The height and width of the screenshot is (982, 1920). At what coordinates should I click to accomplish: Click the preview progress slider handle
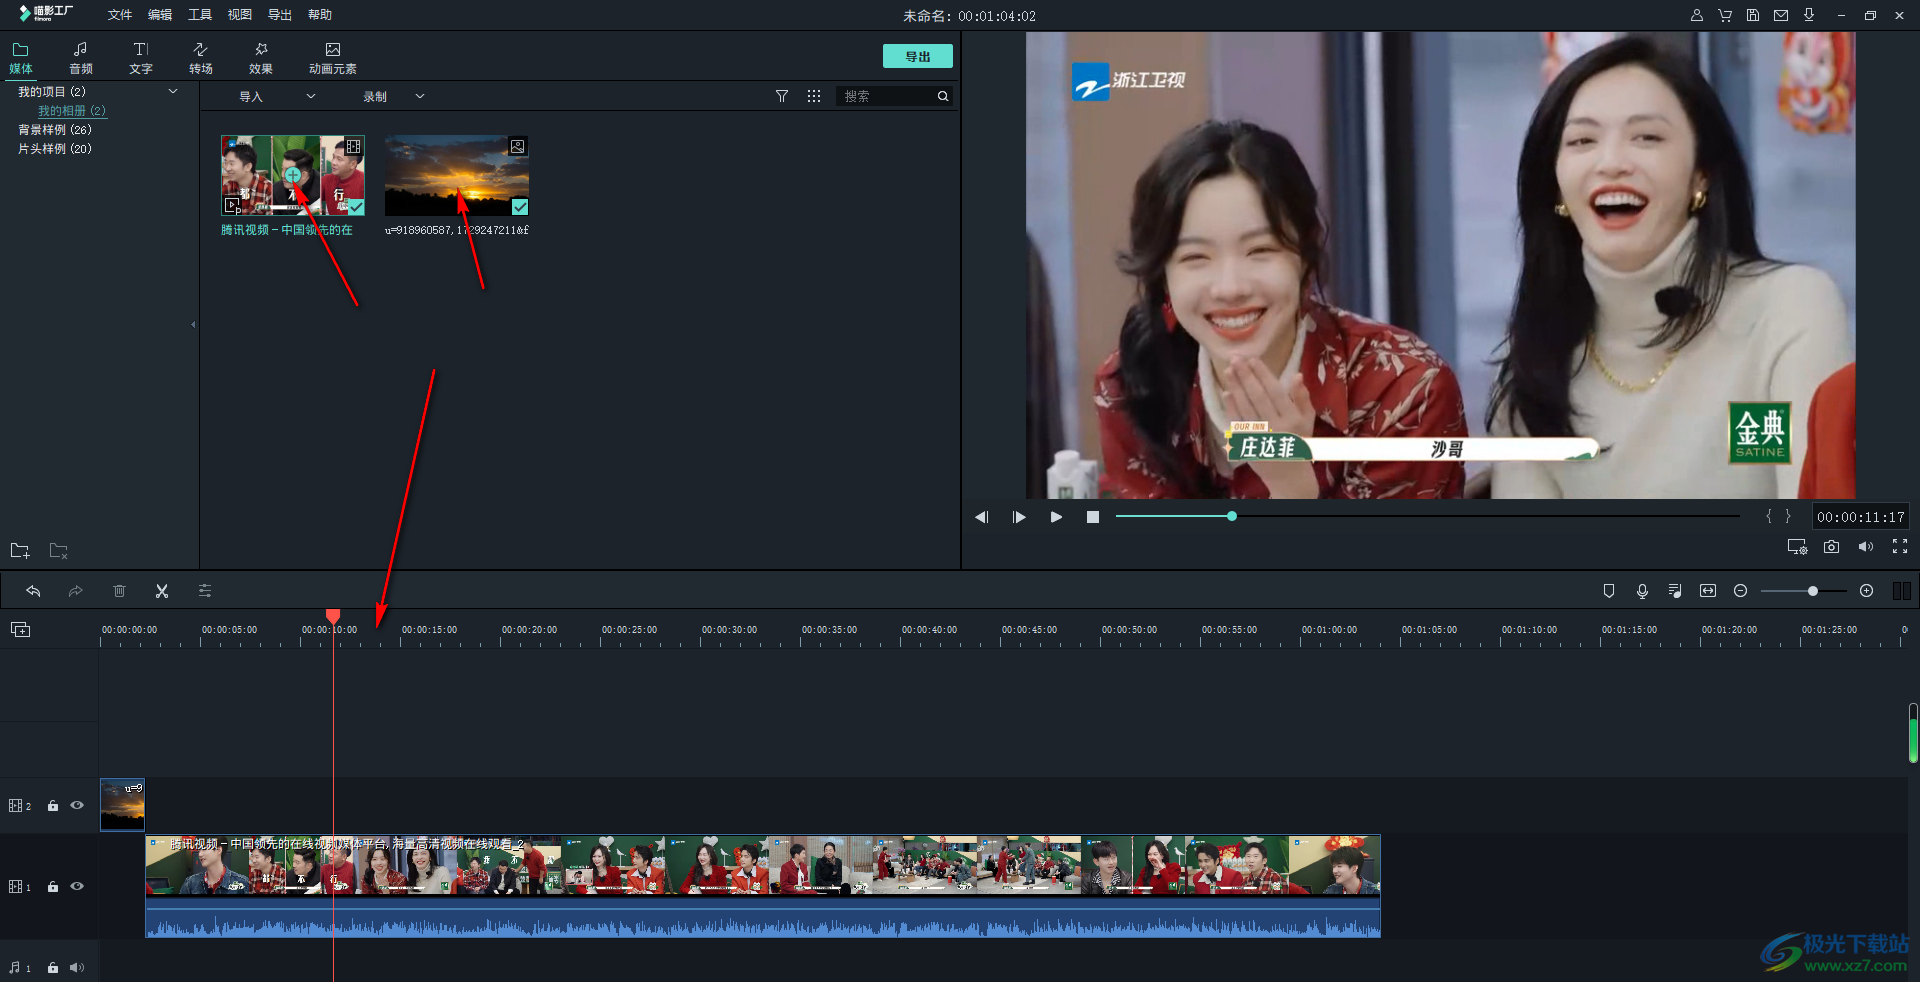pos(1232,516)
